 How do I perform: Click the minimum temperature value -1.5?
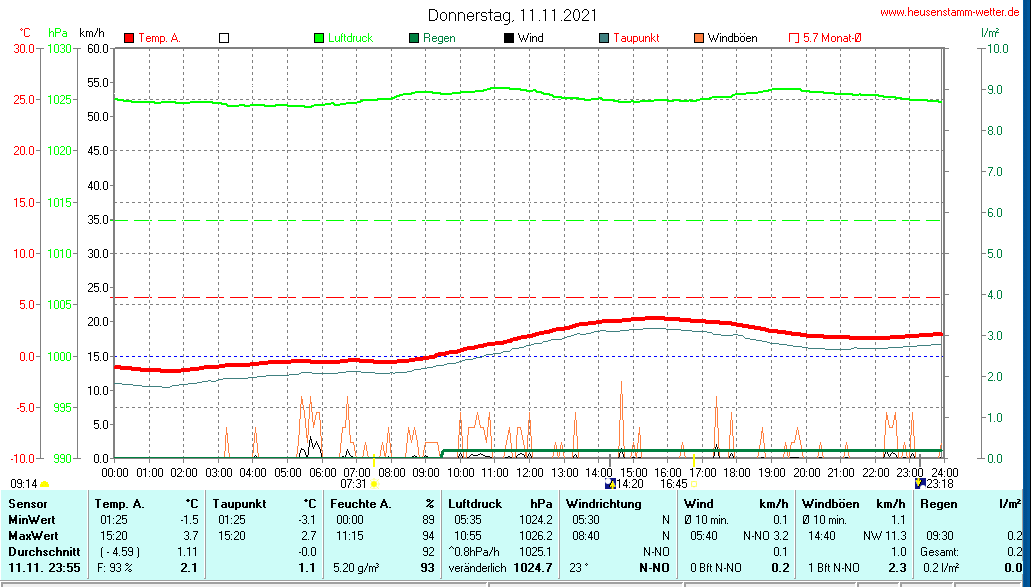point(189,520)
